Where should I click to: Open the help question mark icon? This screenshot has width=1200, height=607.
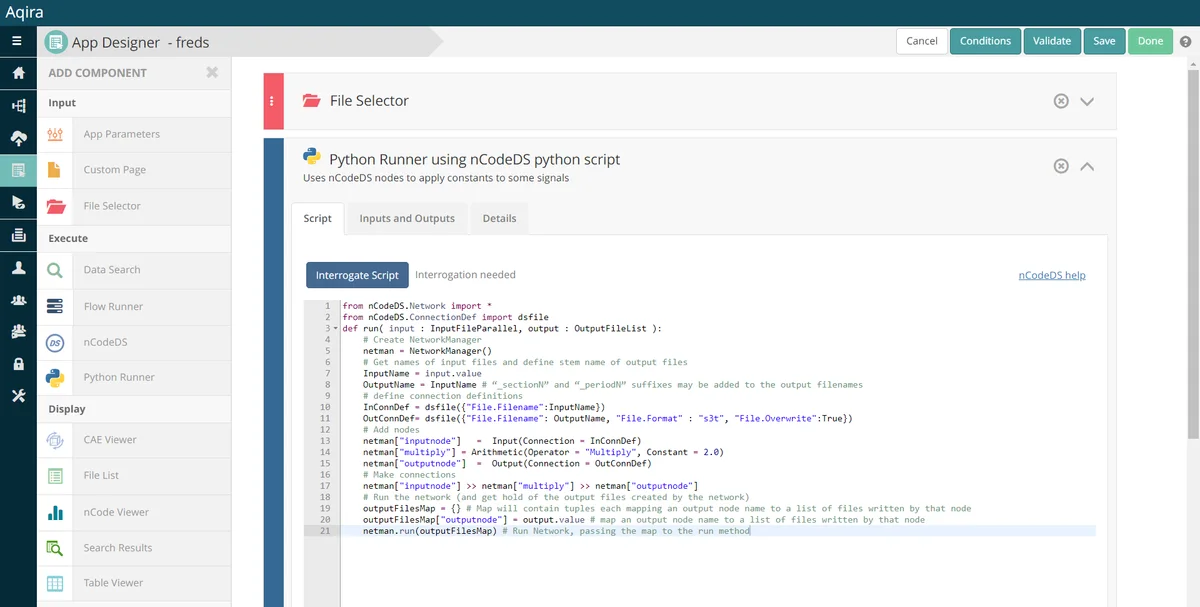point(1186,42)
